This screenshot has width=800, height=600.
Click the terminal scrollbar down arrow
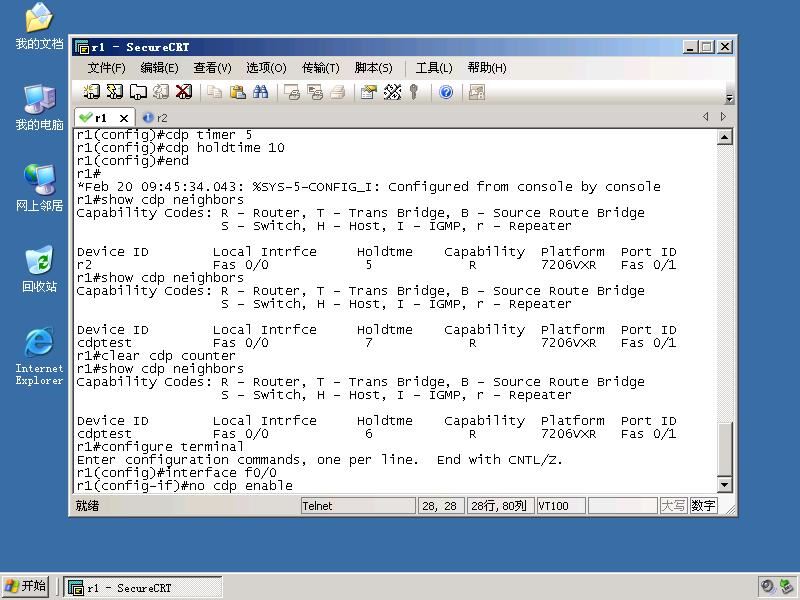[725, 485]
